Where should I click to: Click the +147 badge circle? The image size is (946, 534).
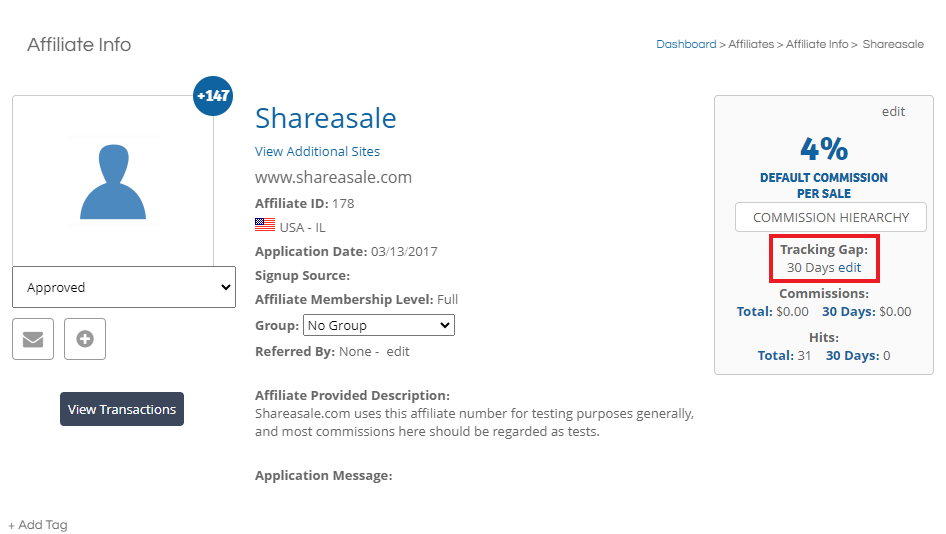tap(213, 96)
